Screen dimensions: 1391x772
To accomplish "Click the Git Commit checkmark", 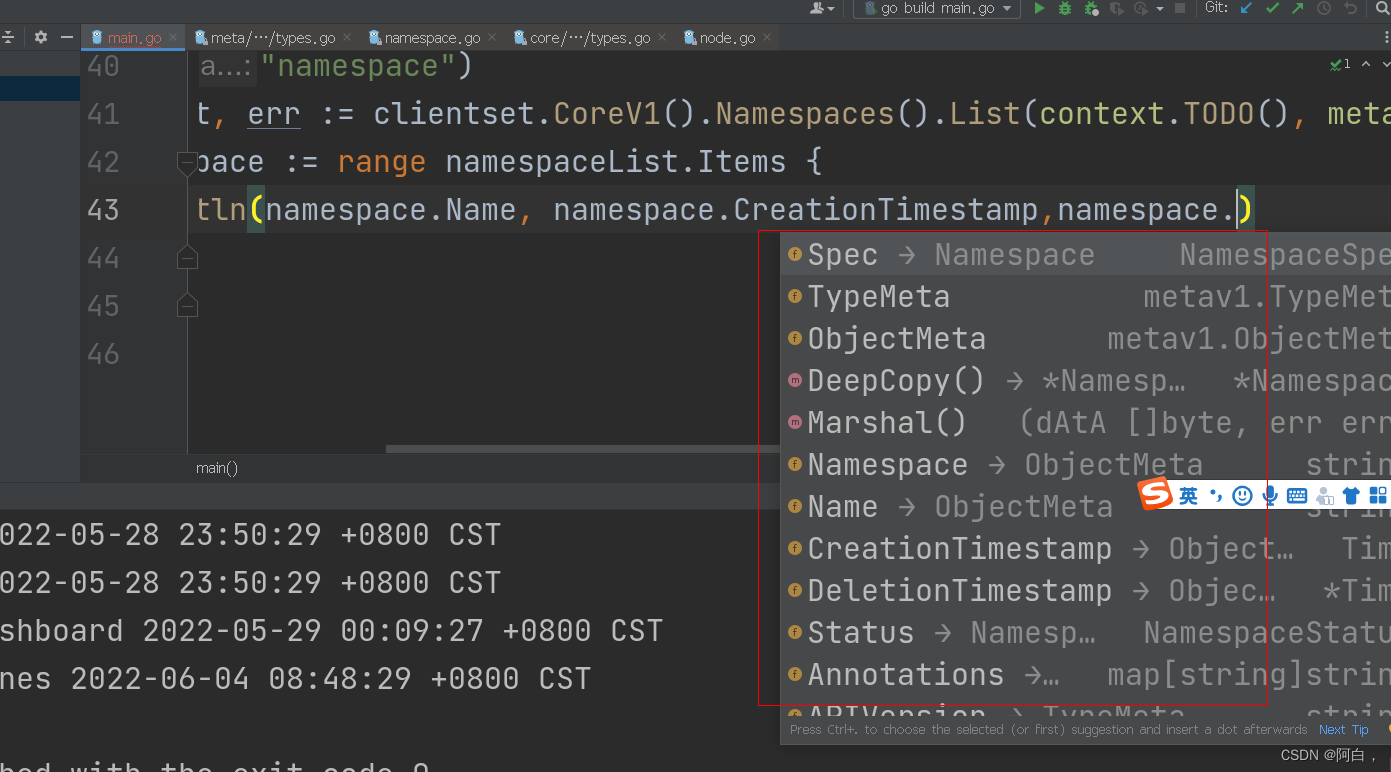I will [x=1272, y=8].
